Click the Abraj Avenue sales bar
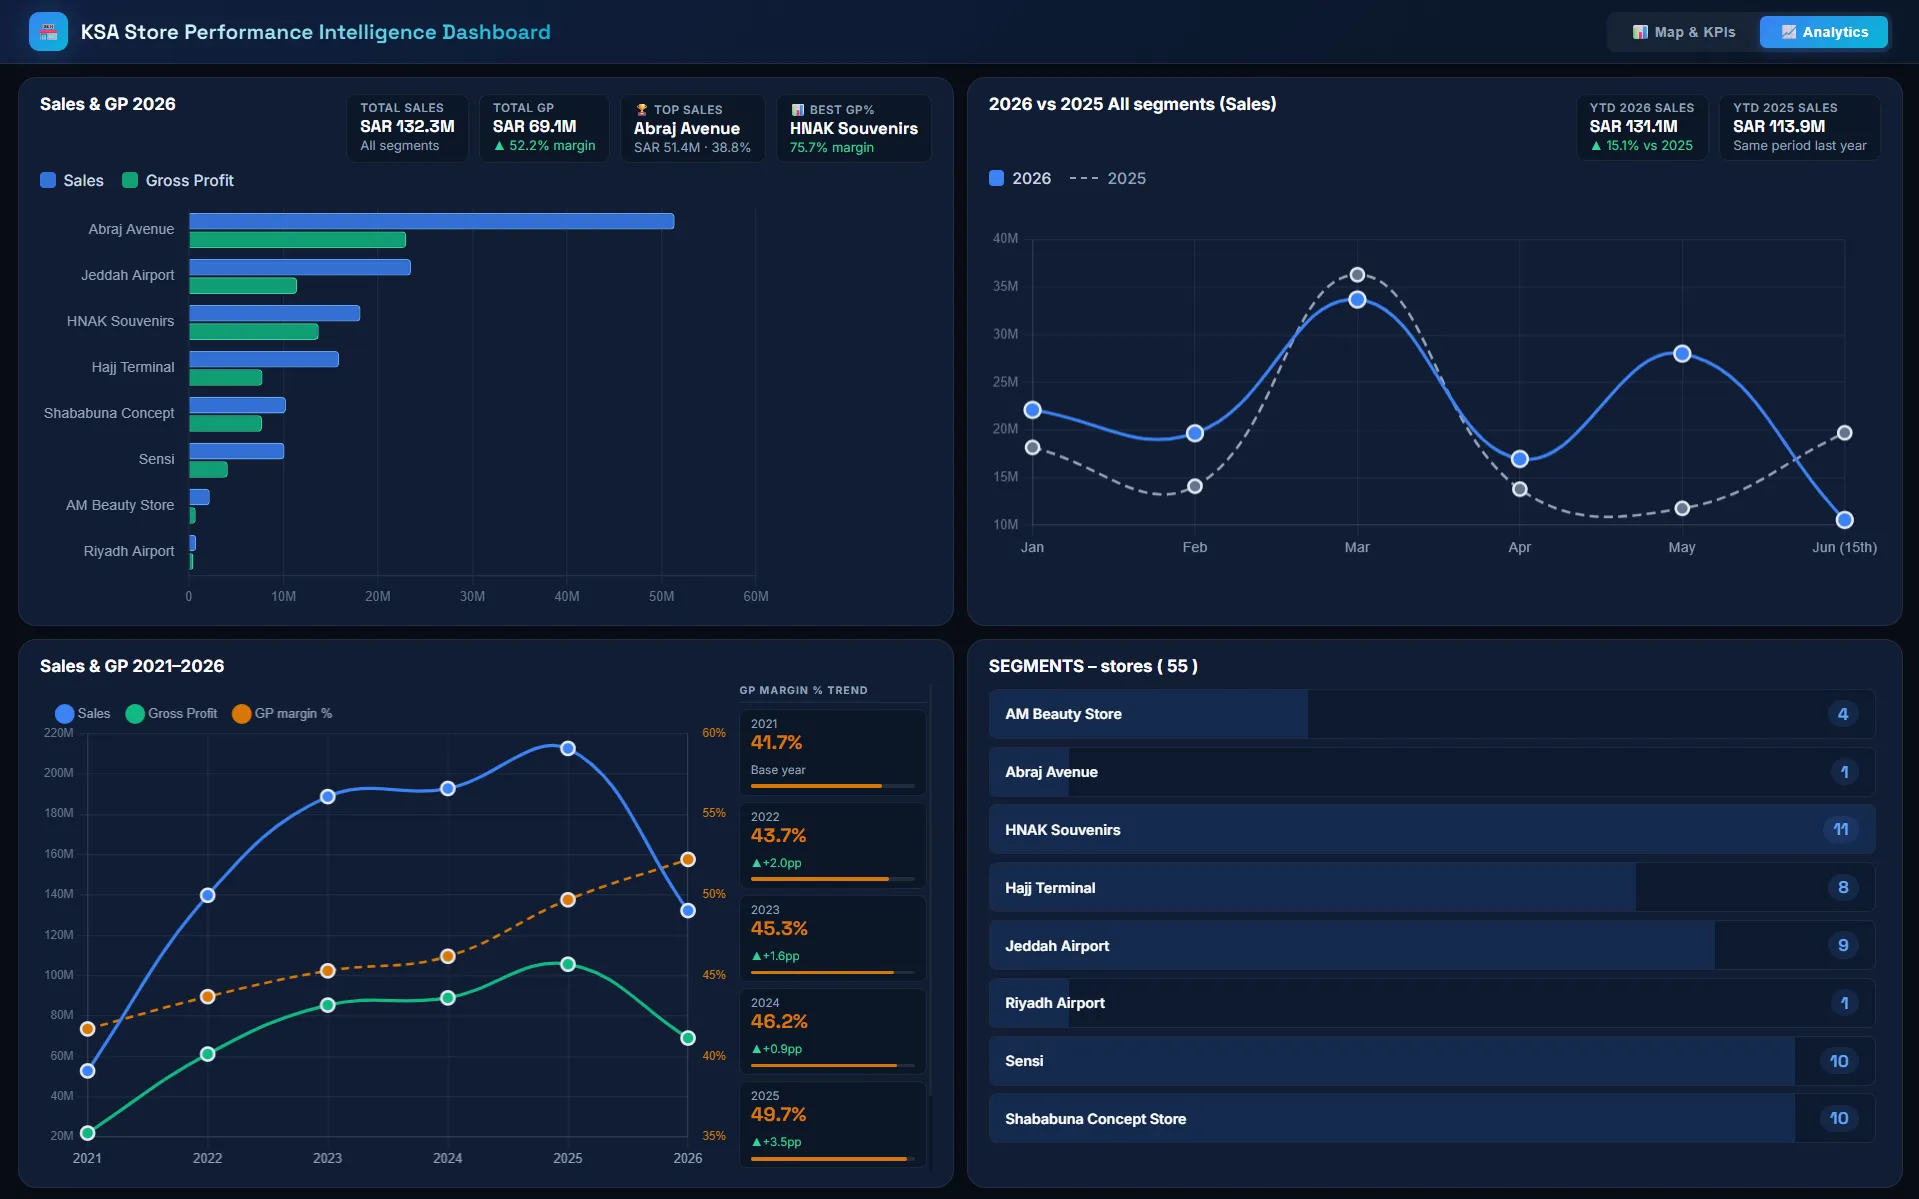Viewport: 1919px width, 1199px height. coord(431,221)
